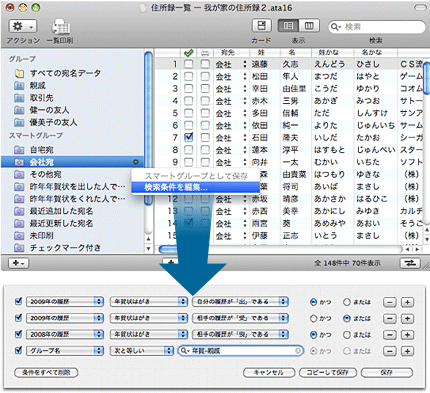Viewport: 430px width, 393px height.
Task: Select かつ on the second condition row
Action: [x=313, y=318]
